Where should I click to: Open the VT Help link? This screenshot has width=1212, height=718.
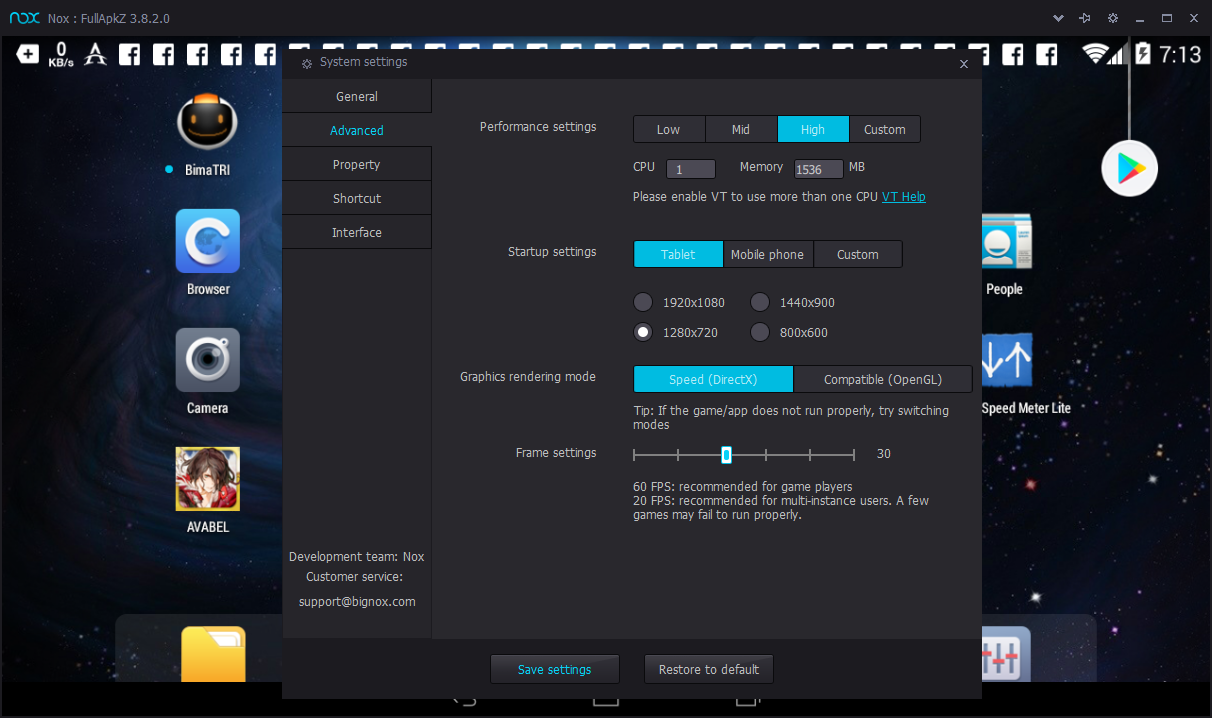(x=904, y=197)
